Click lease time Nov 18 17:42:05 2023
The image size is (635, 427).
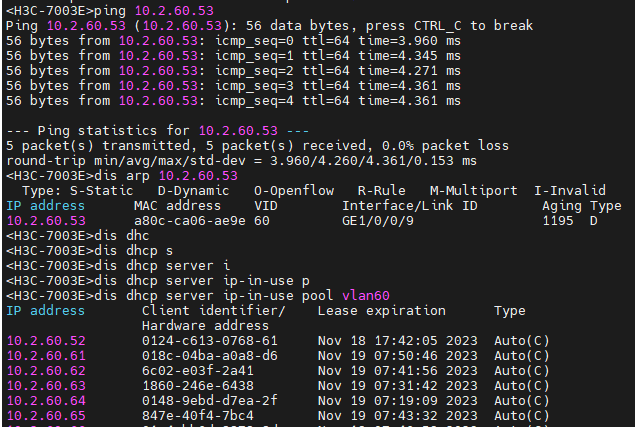389,340
